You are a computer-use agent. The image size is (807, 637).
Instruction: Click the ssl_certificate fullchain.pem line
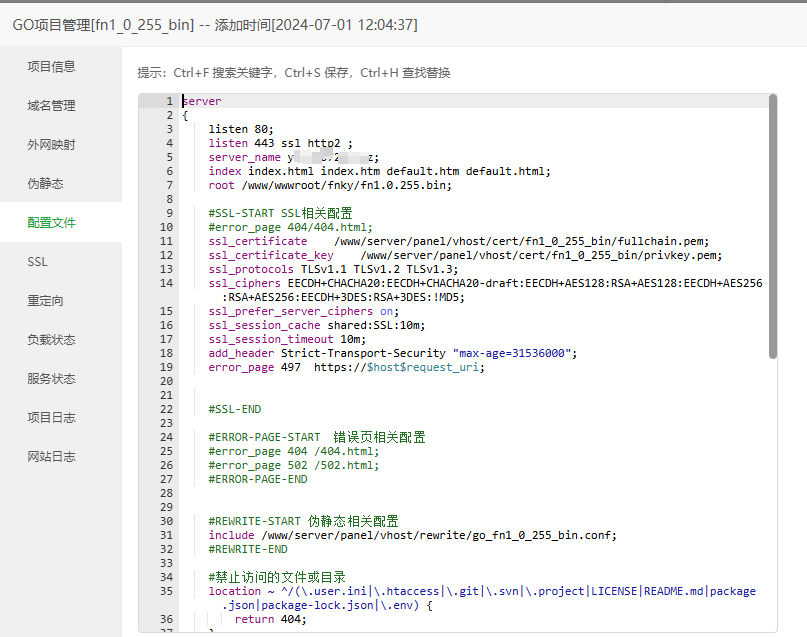[x=459, y=241]
